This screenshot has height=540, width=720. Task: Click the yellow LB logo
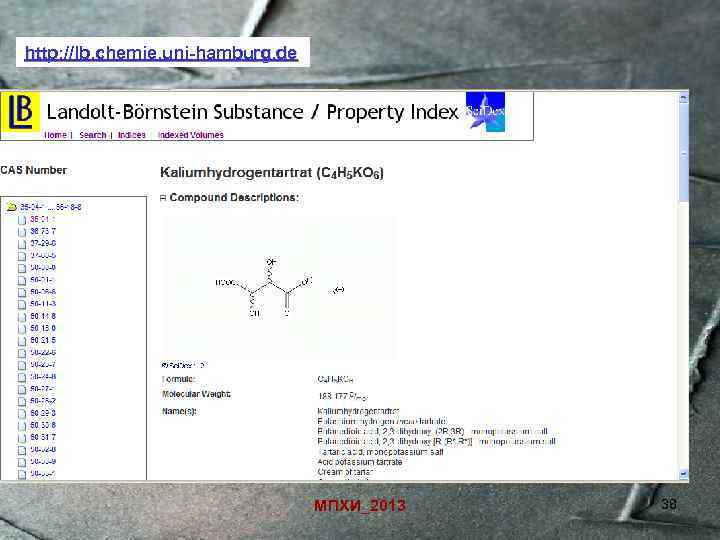click(20, 112)
